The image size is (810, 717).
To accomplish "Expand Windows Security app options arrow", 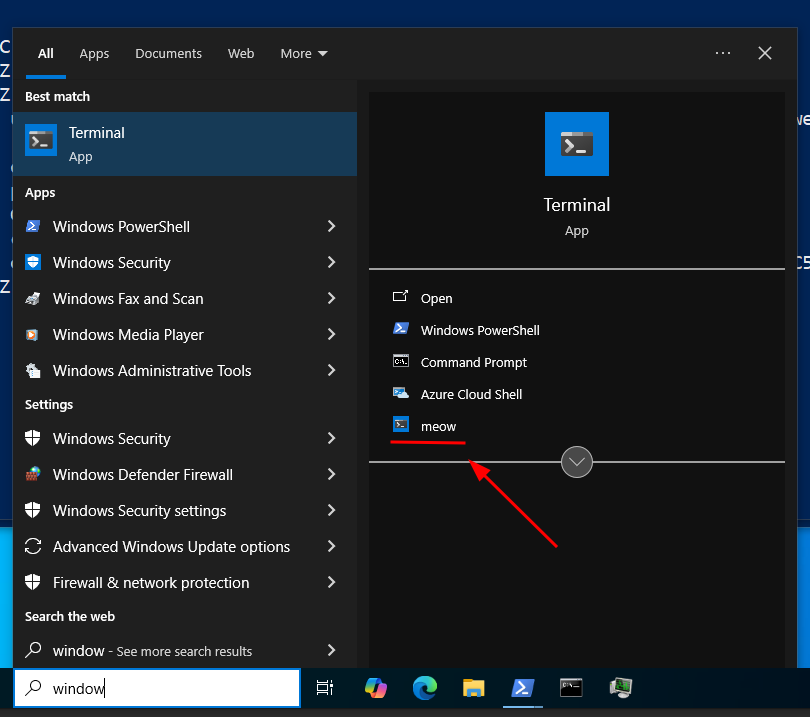I will click(x=332, y=262).
